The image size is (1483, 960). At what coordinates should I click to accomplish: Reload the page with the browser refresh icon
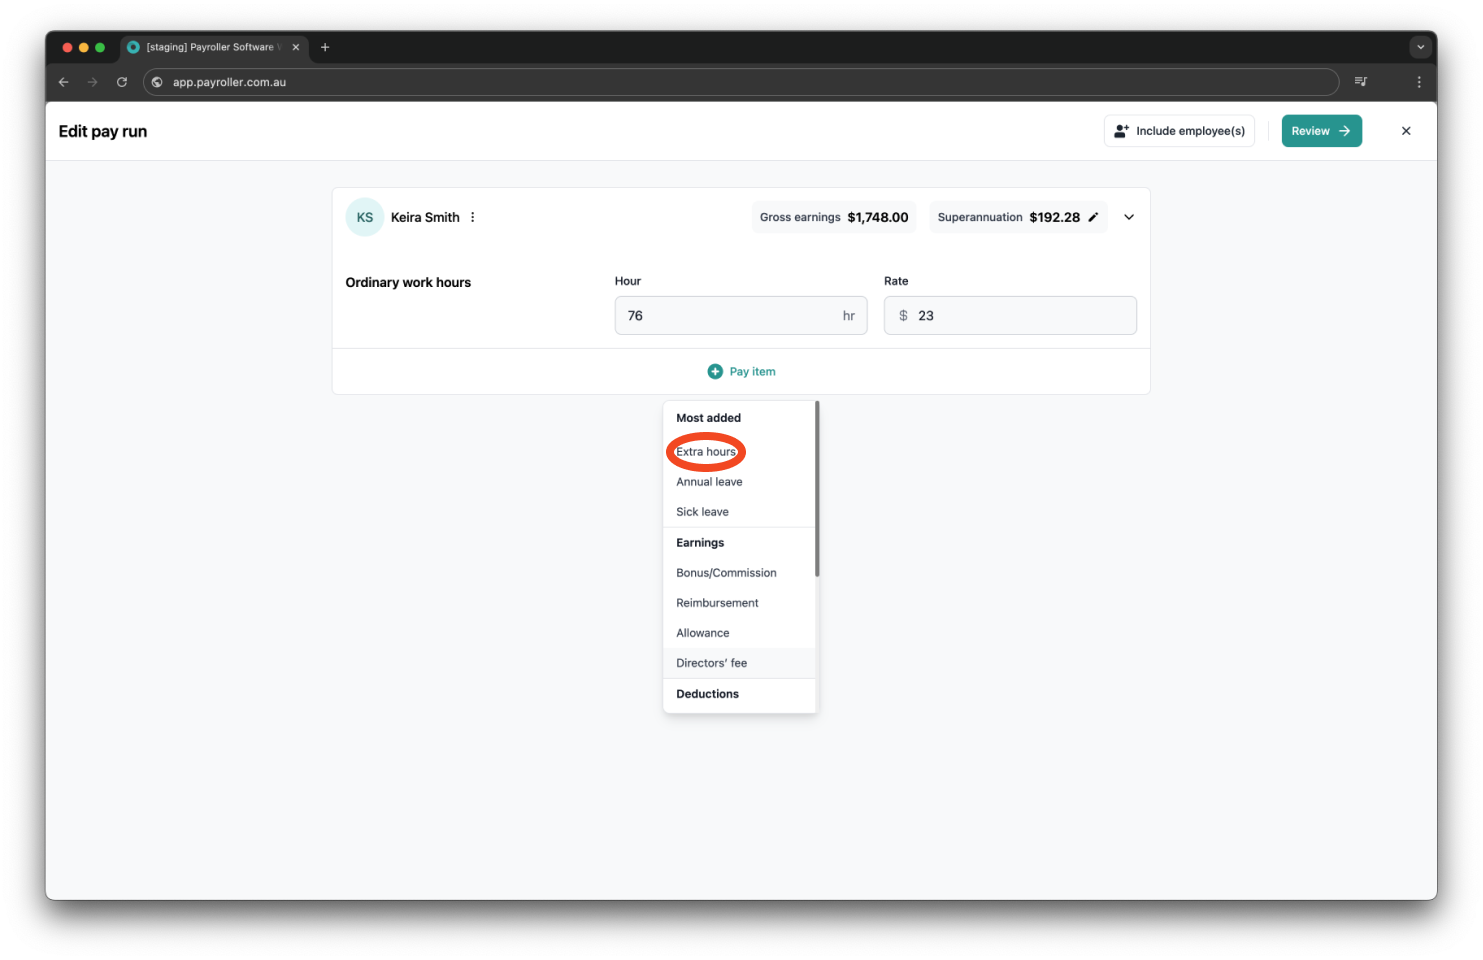tap(122, 82)
